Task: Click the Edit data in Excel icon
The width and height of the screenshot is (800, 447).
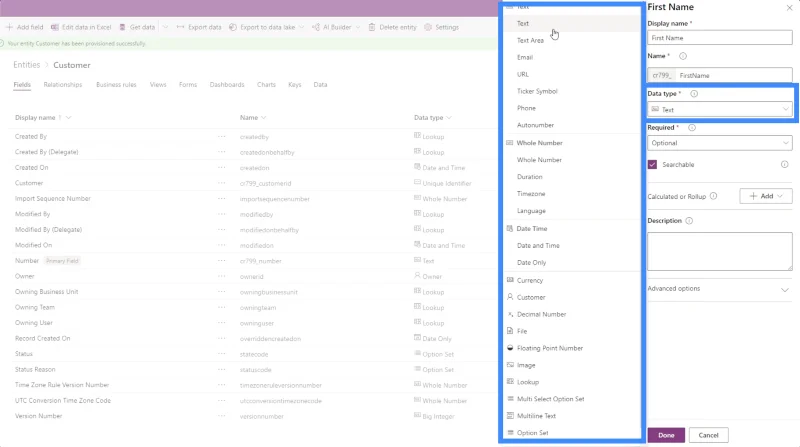Action: click(55, 27)
